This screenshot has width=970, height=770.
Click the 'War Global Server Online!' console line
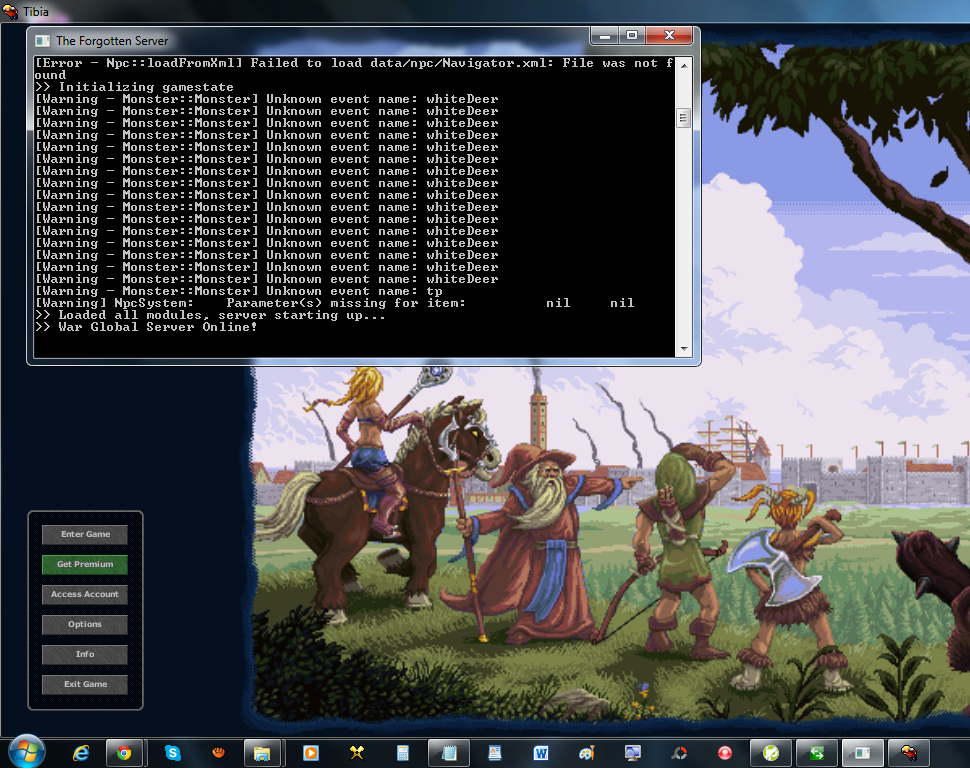pos(146,327)
